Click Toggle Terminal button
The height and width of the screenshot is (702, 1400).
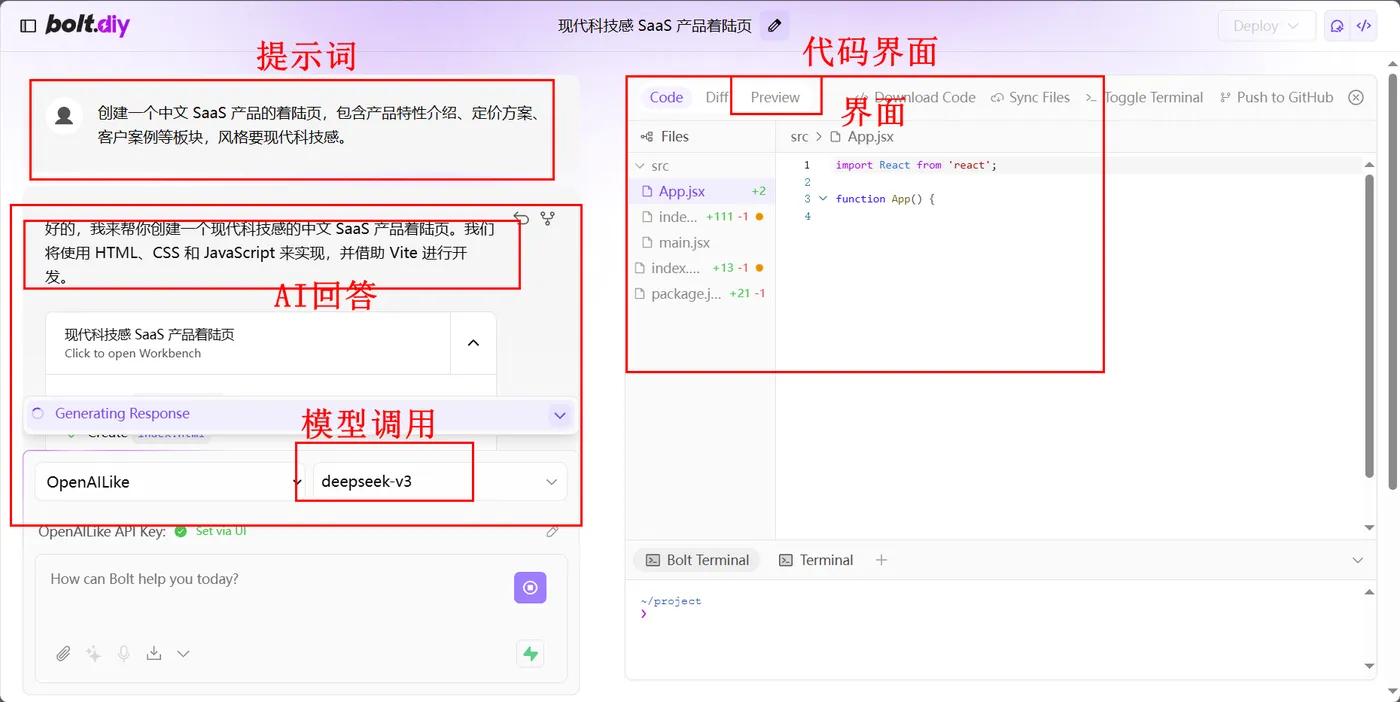point(1144,97)
